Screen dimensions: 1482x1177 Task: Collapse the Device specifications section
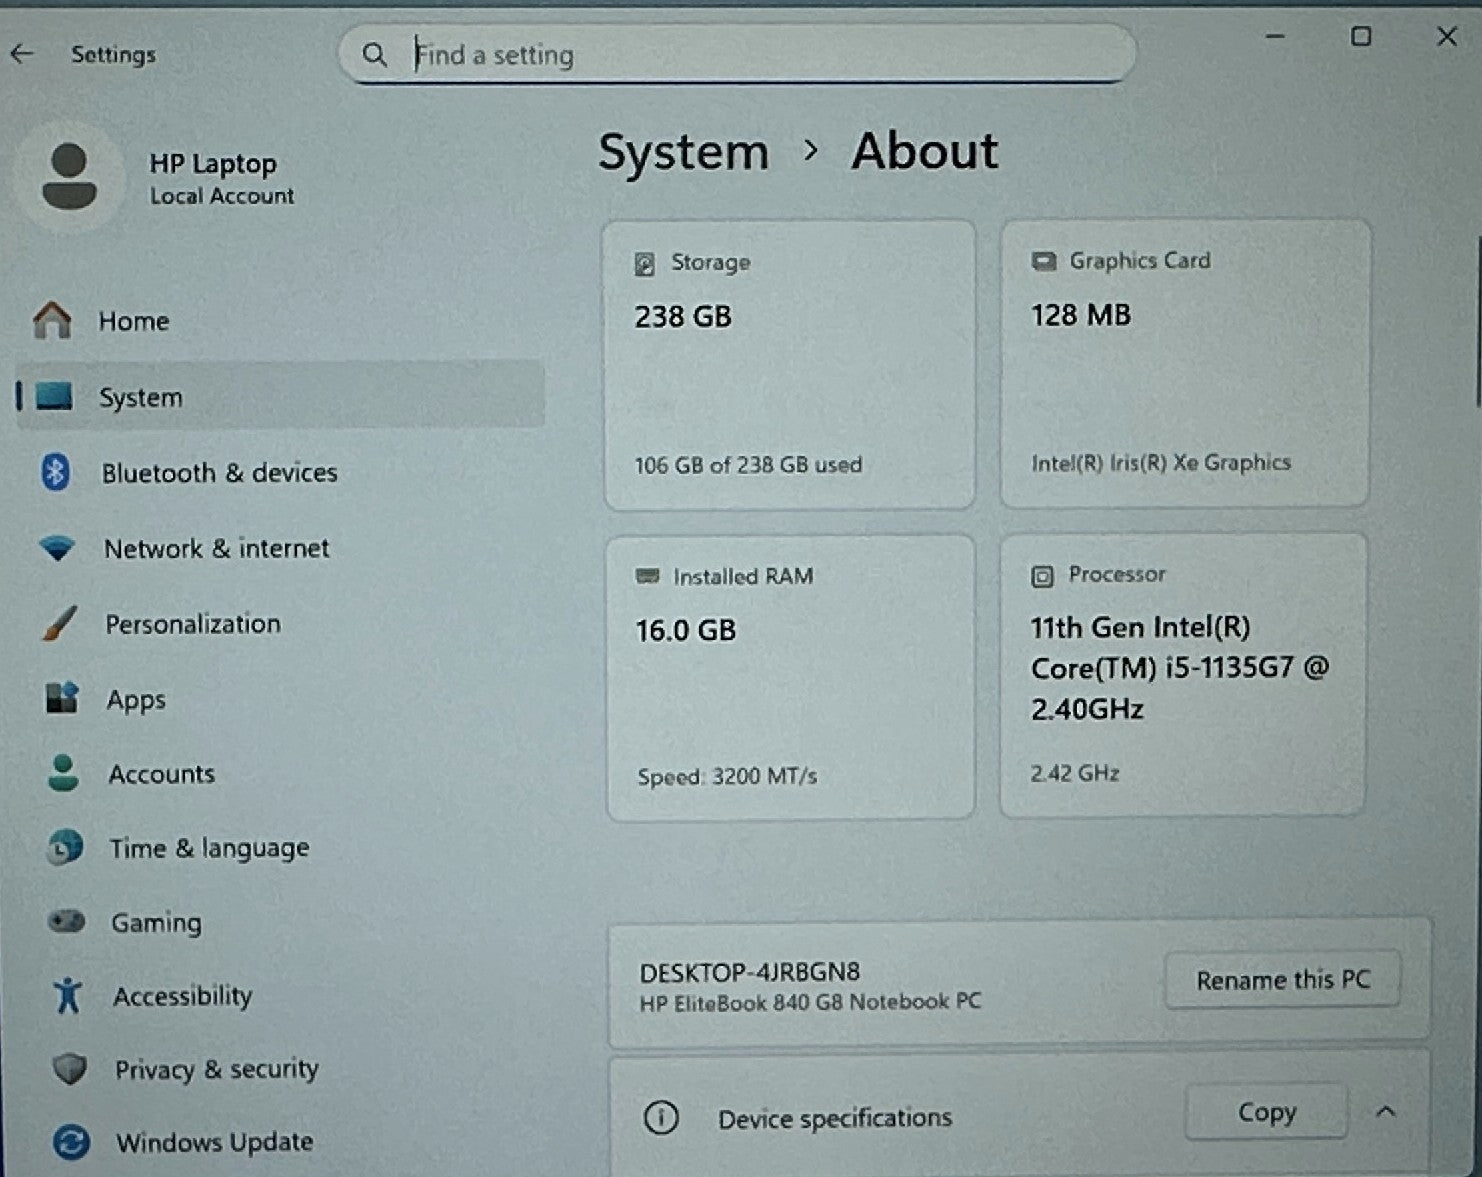point(1385,1112)
